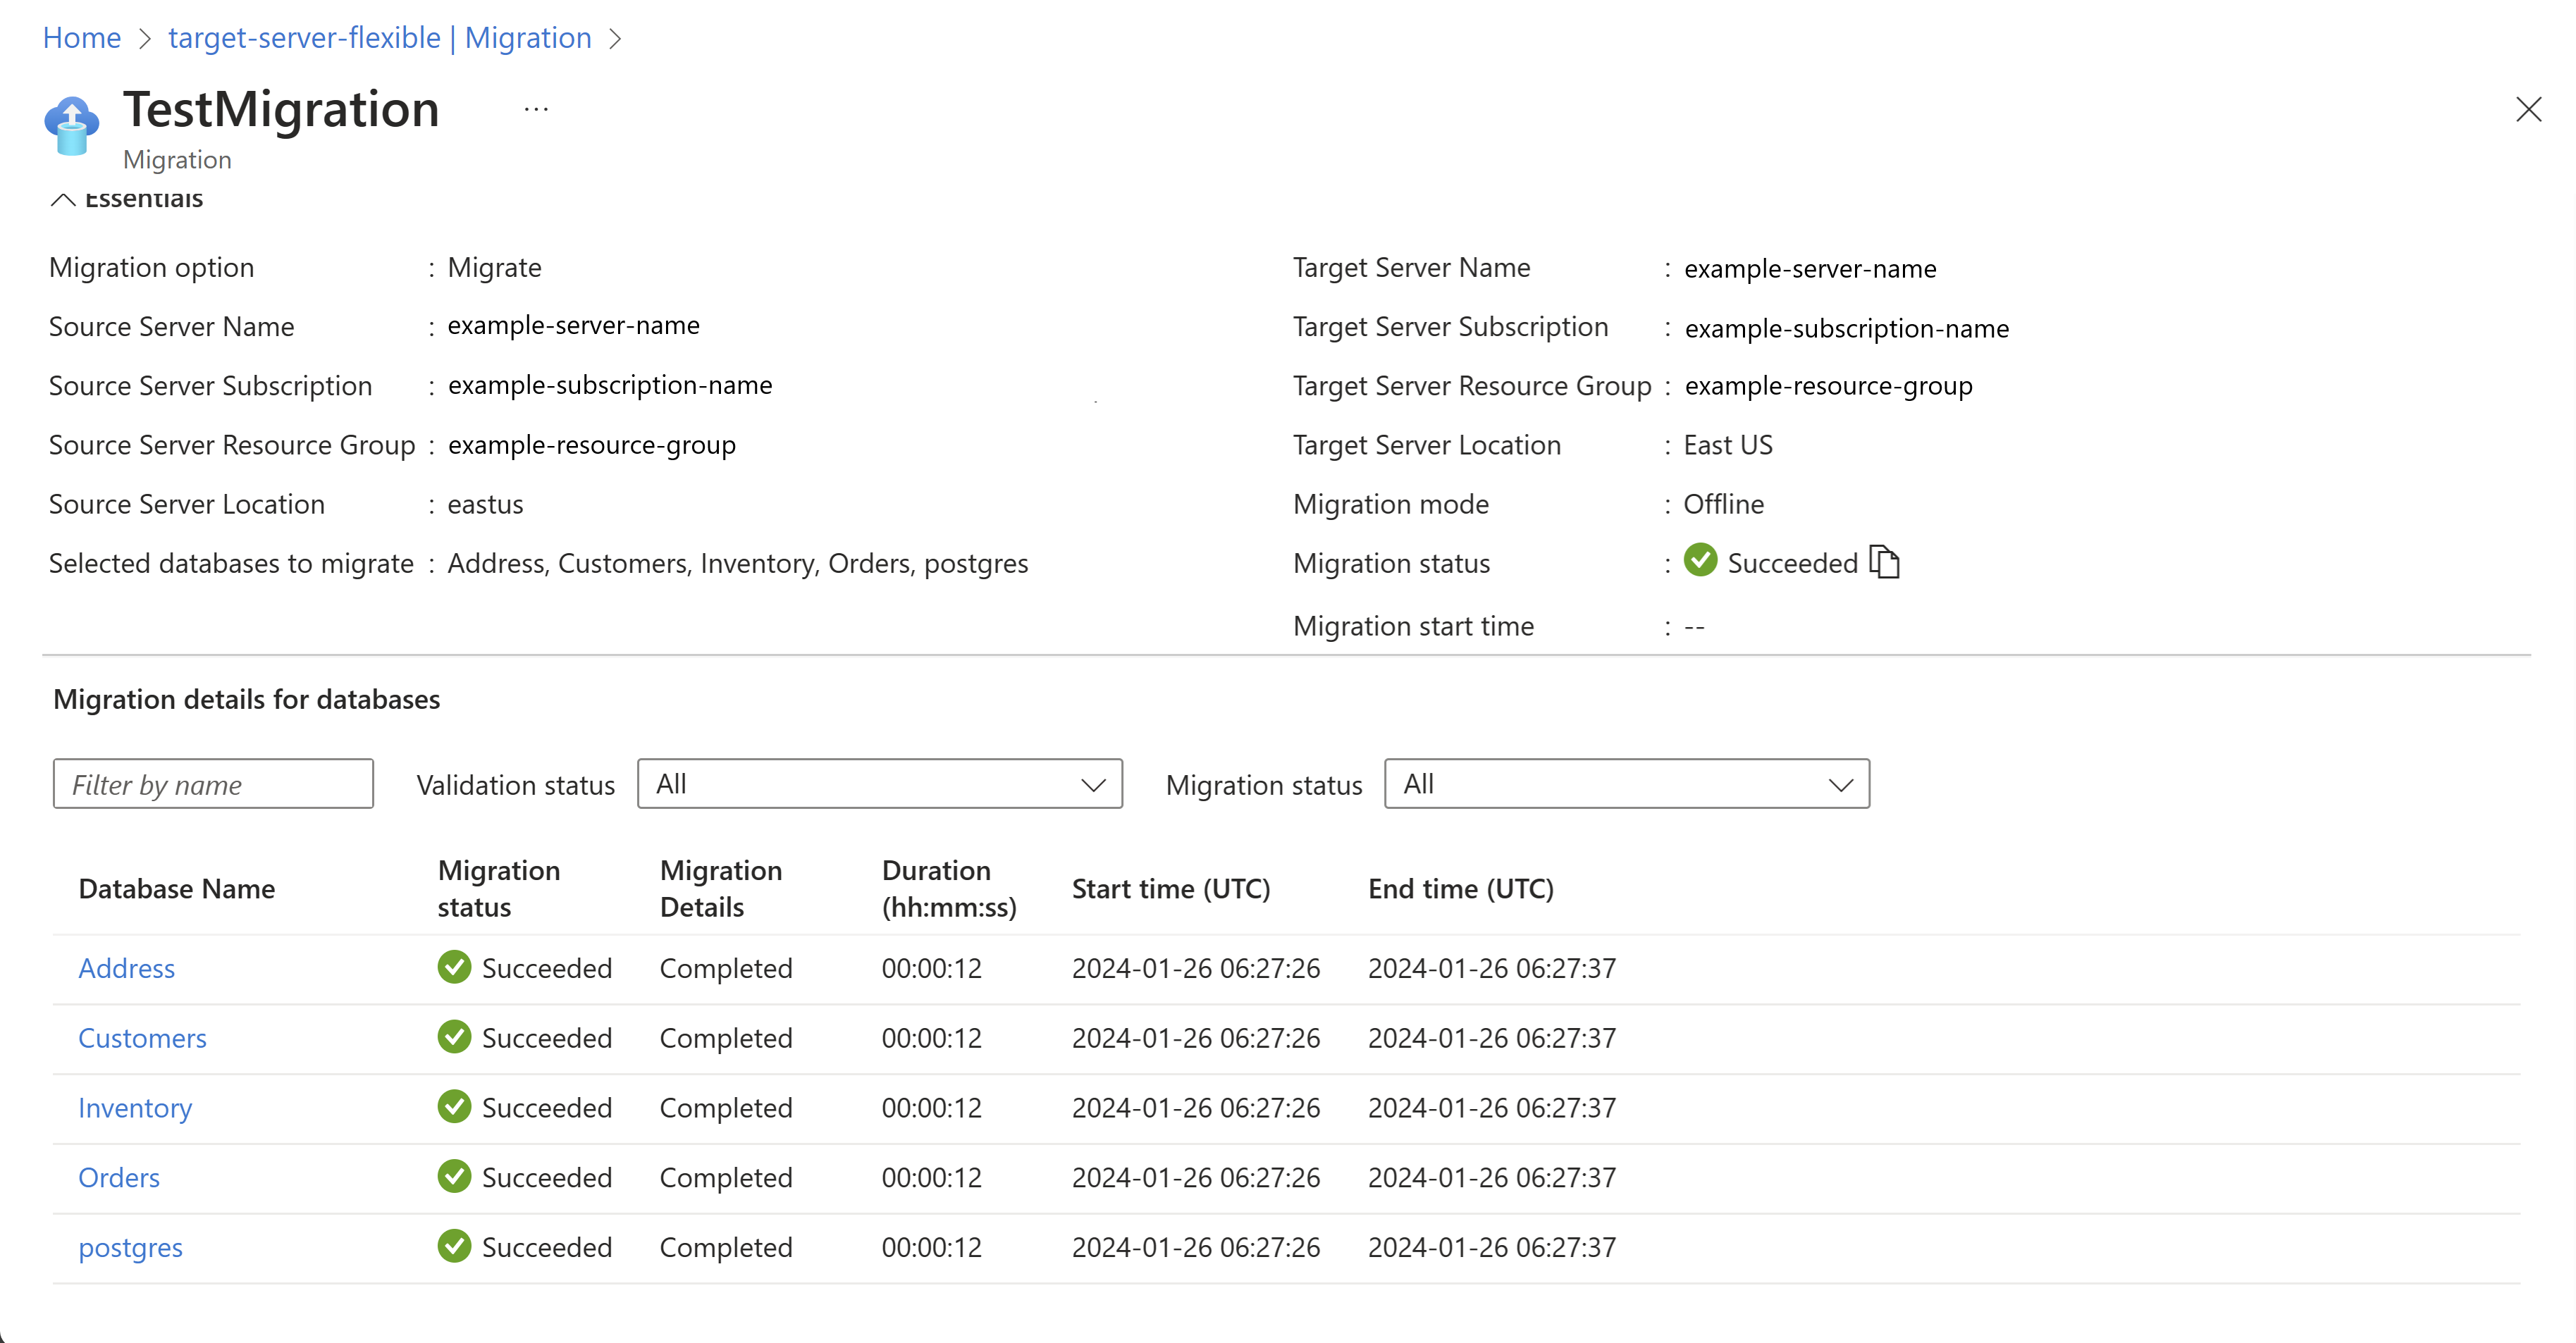Click the green check icon in the postgres row

coord(454,1246)
